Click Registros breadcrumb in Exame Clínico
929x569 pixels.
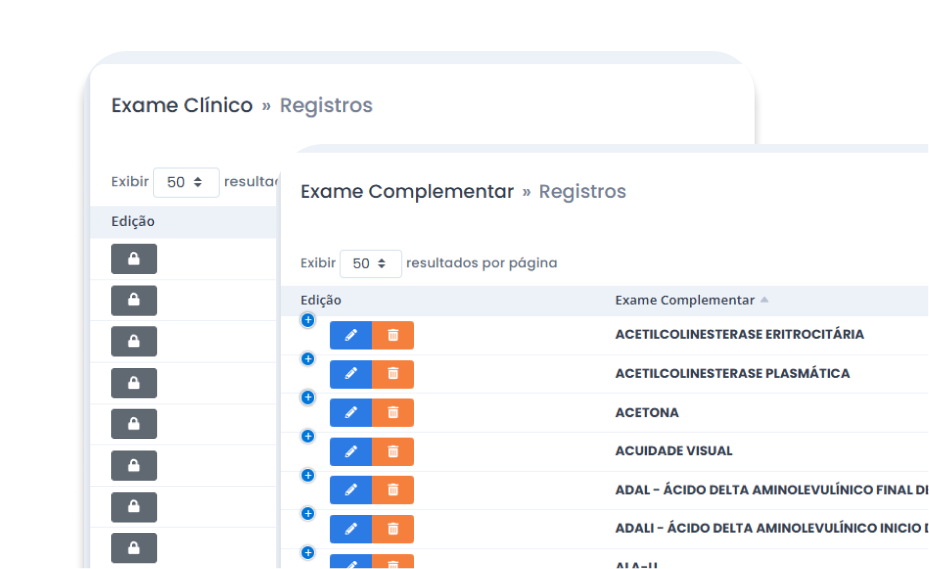[x=326, y=105]
